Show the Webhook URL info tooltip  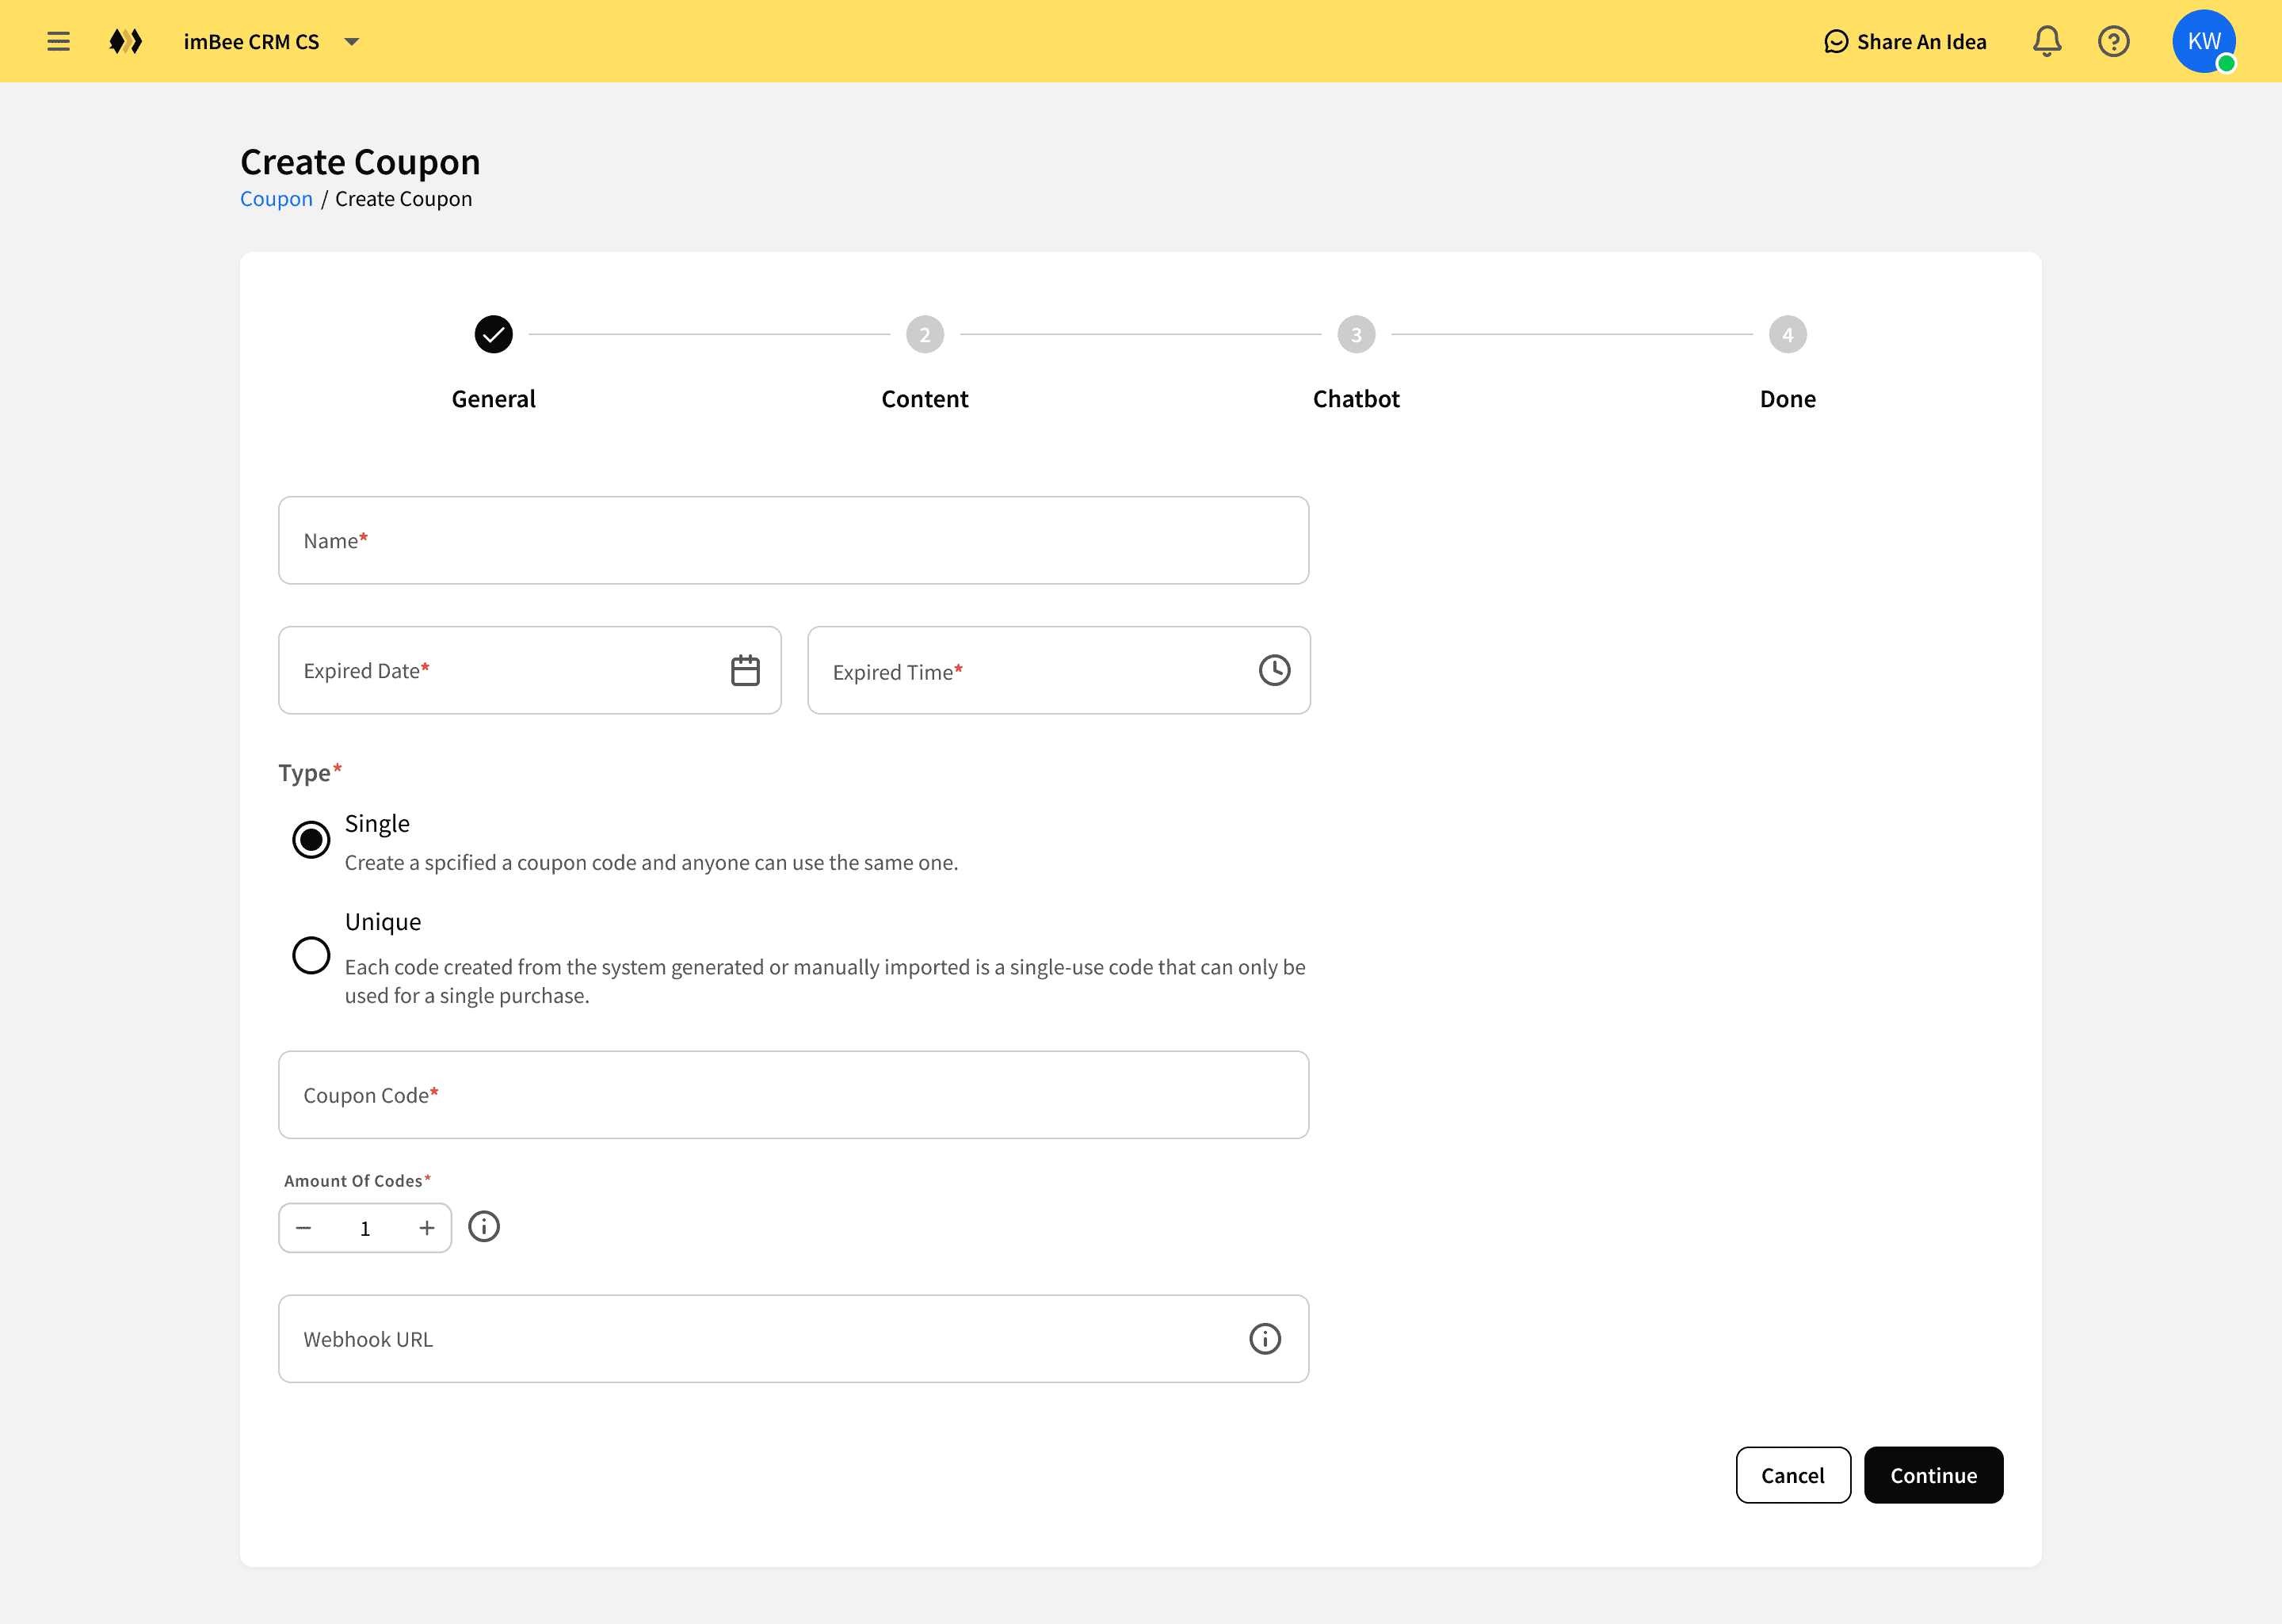point(1265,1338)
